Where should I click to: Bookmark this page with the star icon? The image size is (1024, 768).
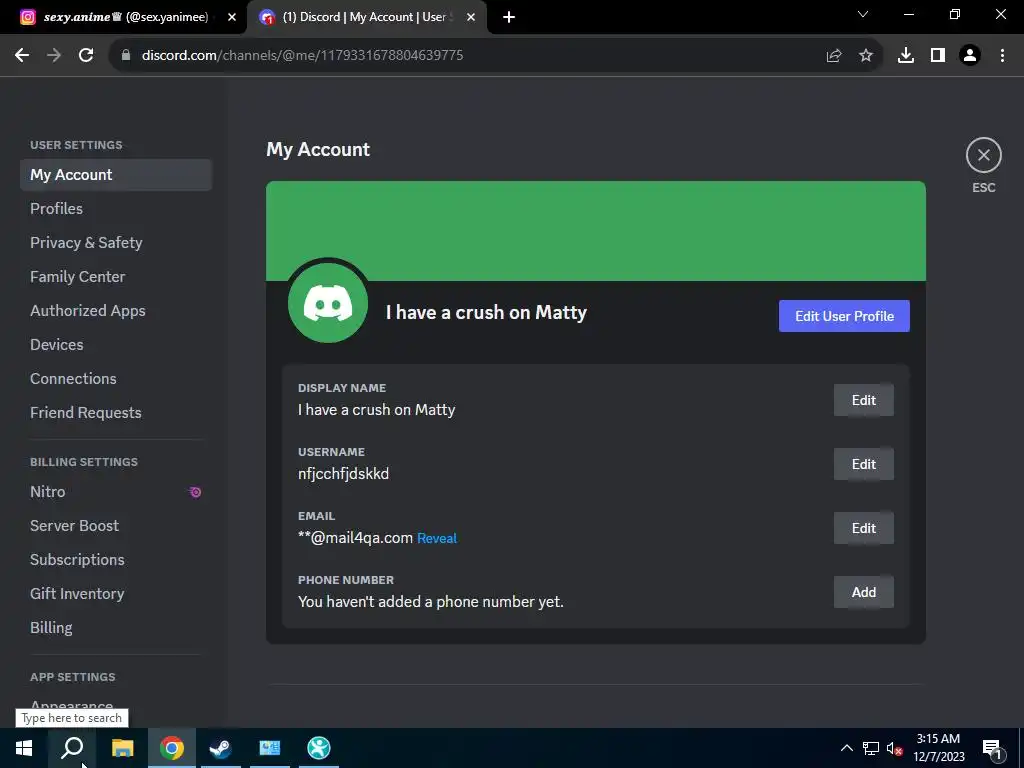865,56
